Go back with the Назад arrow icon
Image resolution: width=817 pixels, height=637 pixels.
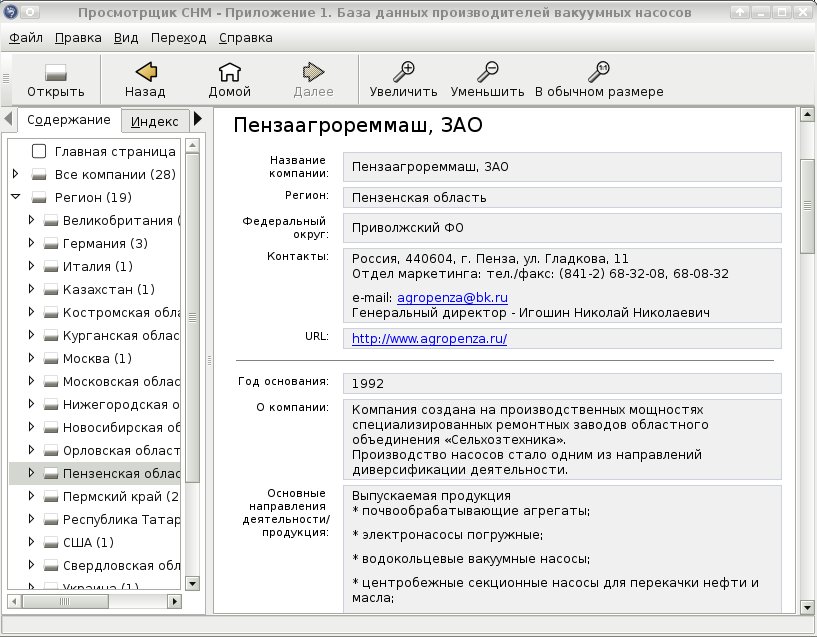pos(146,72)
